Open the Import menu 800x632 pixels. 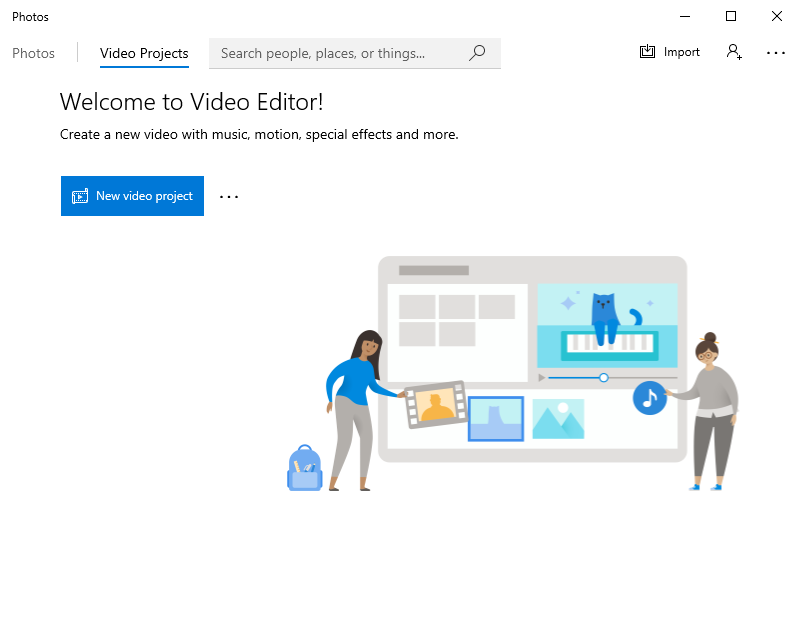(x=669, y=52)
